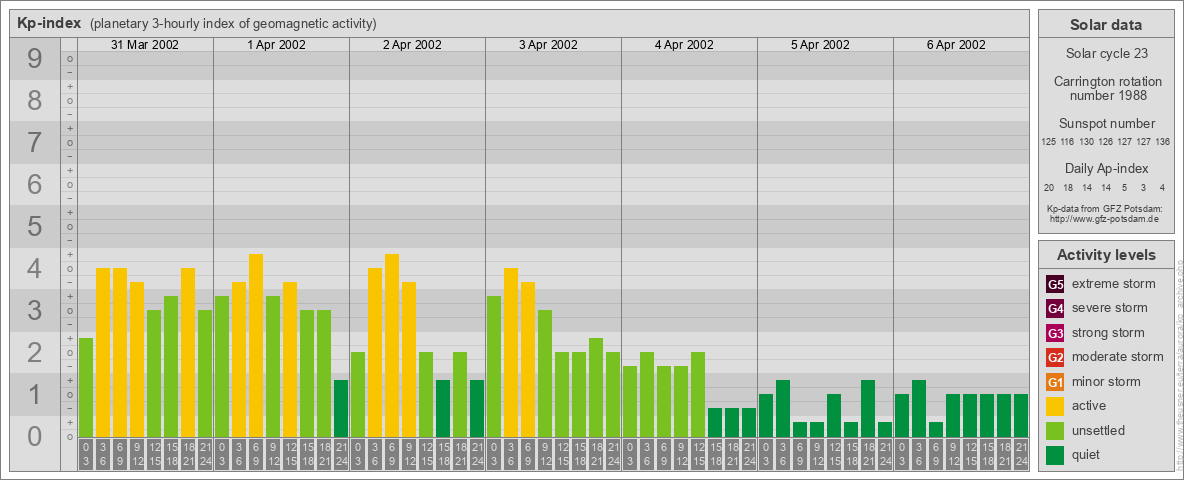Click the yellow 3-6 bar on 31 Mar 2002
1184x480 pixels.
click(x=103, y=352)
